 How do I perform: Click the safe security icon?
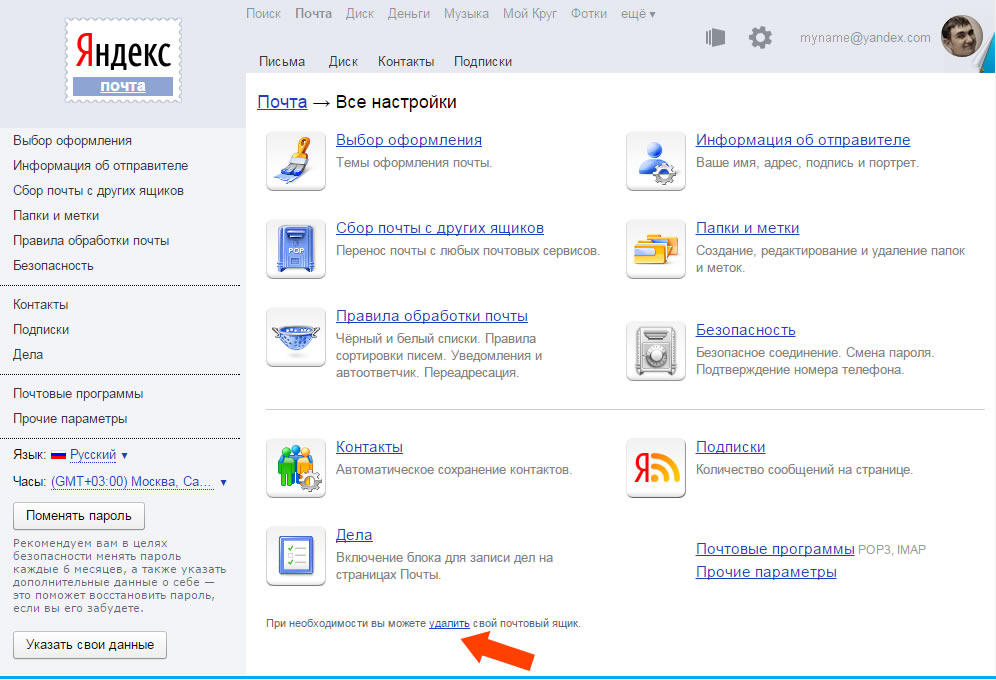click(656, 351)
